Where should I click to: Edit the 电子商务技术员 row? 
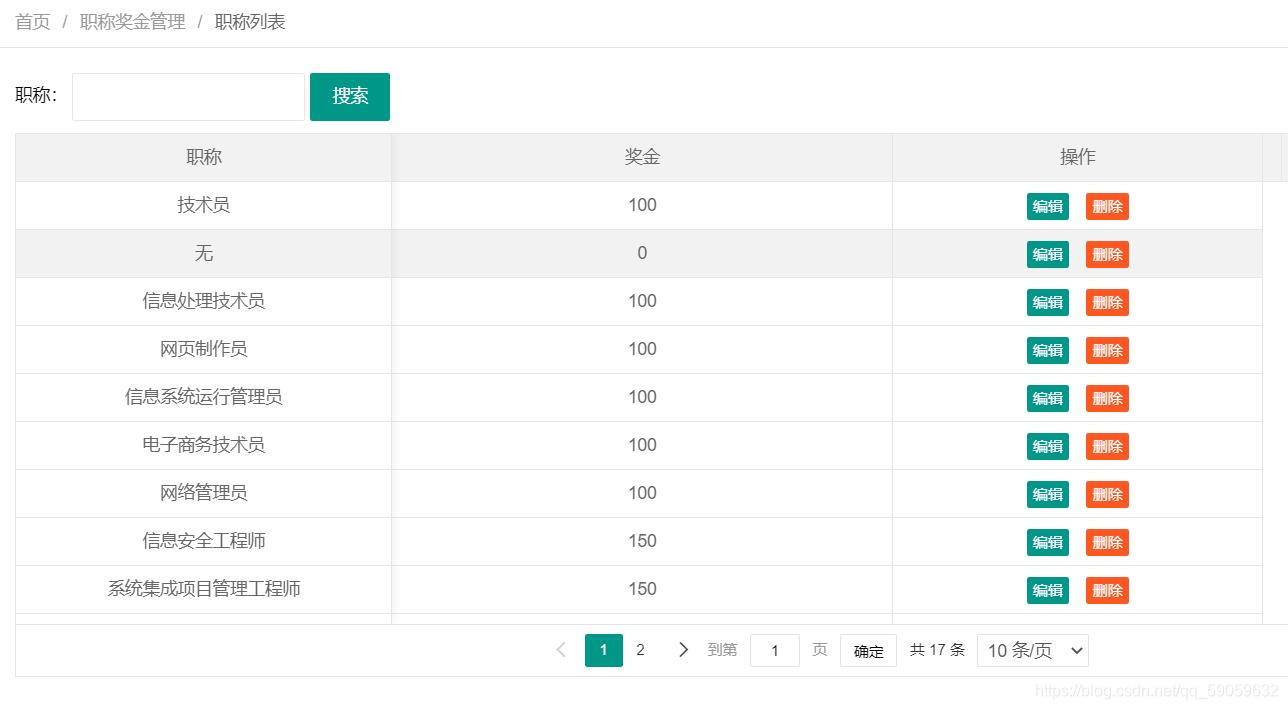[1047, 447]
